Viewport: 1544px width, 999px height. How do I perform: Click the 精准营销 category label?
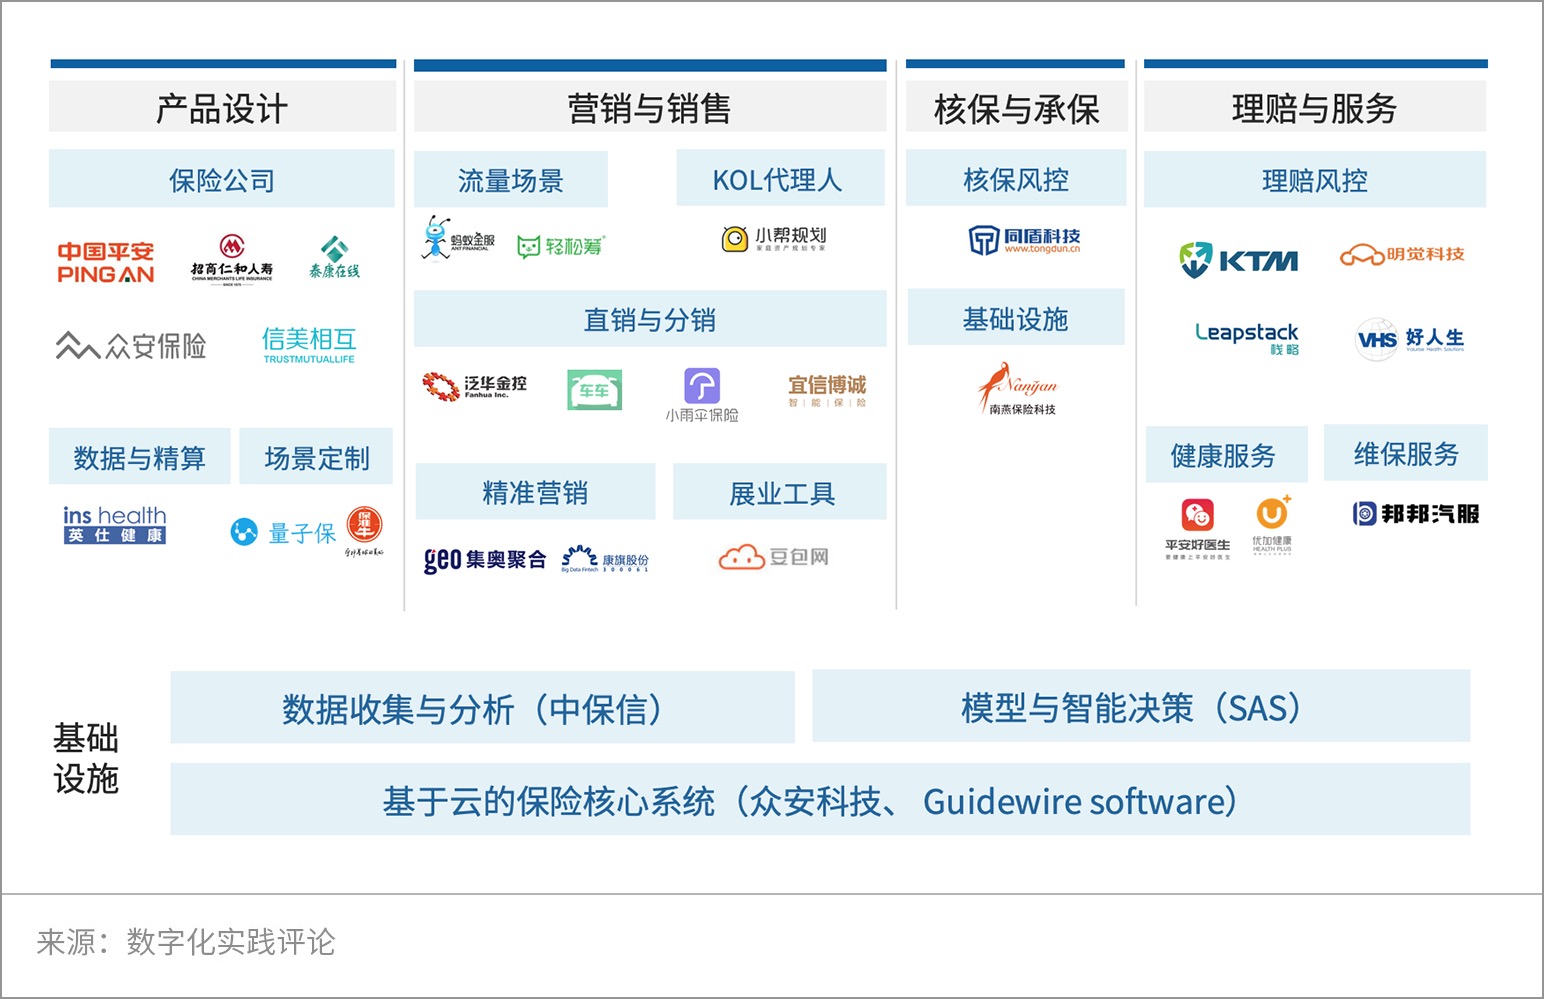click(535, 492)
